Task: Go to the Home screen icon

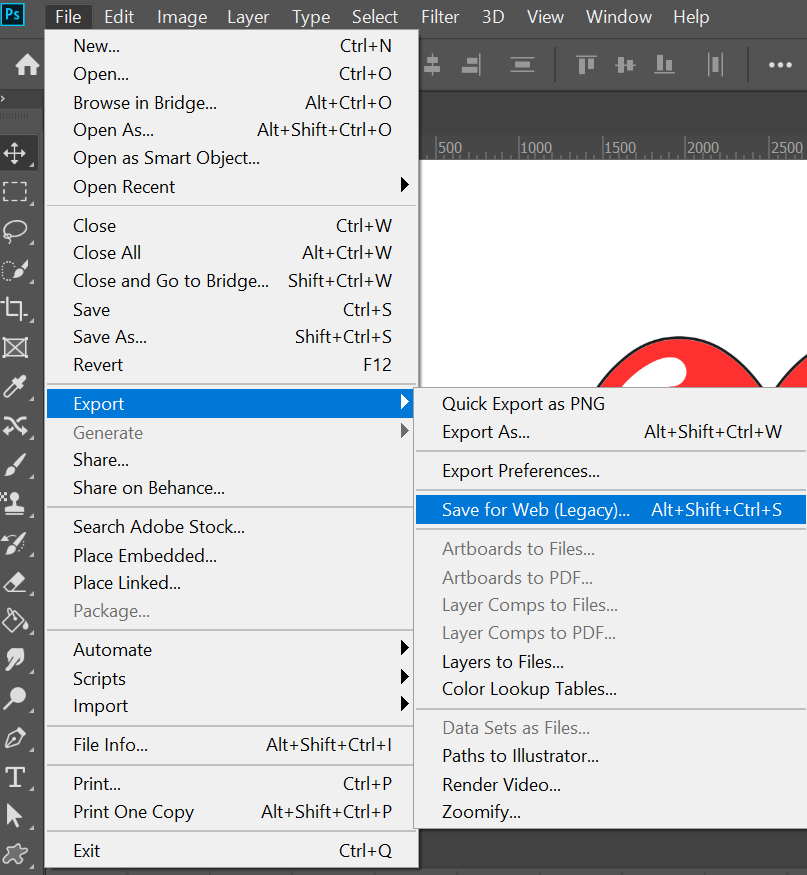Action: [27, 65]
